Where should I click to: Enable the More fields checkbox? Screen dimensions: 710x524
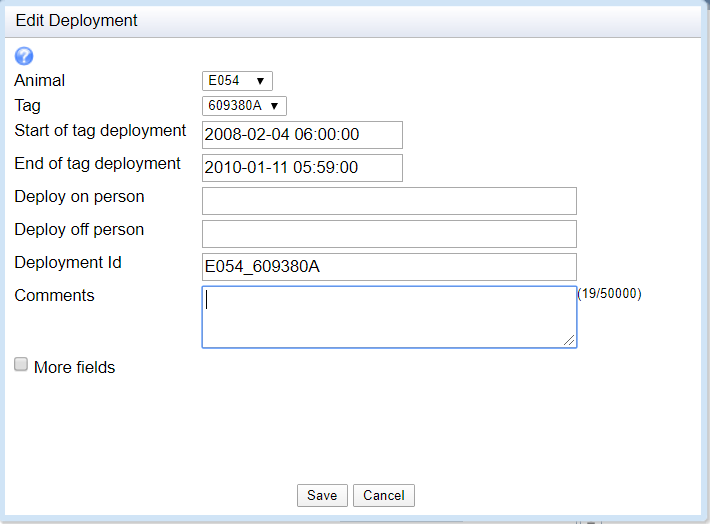point(21,364)
